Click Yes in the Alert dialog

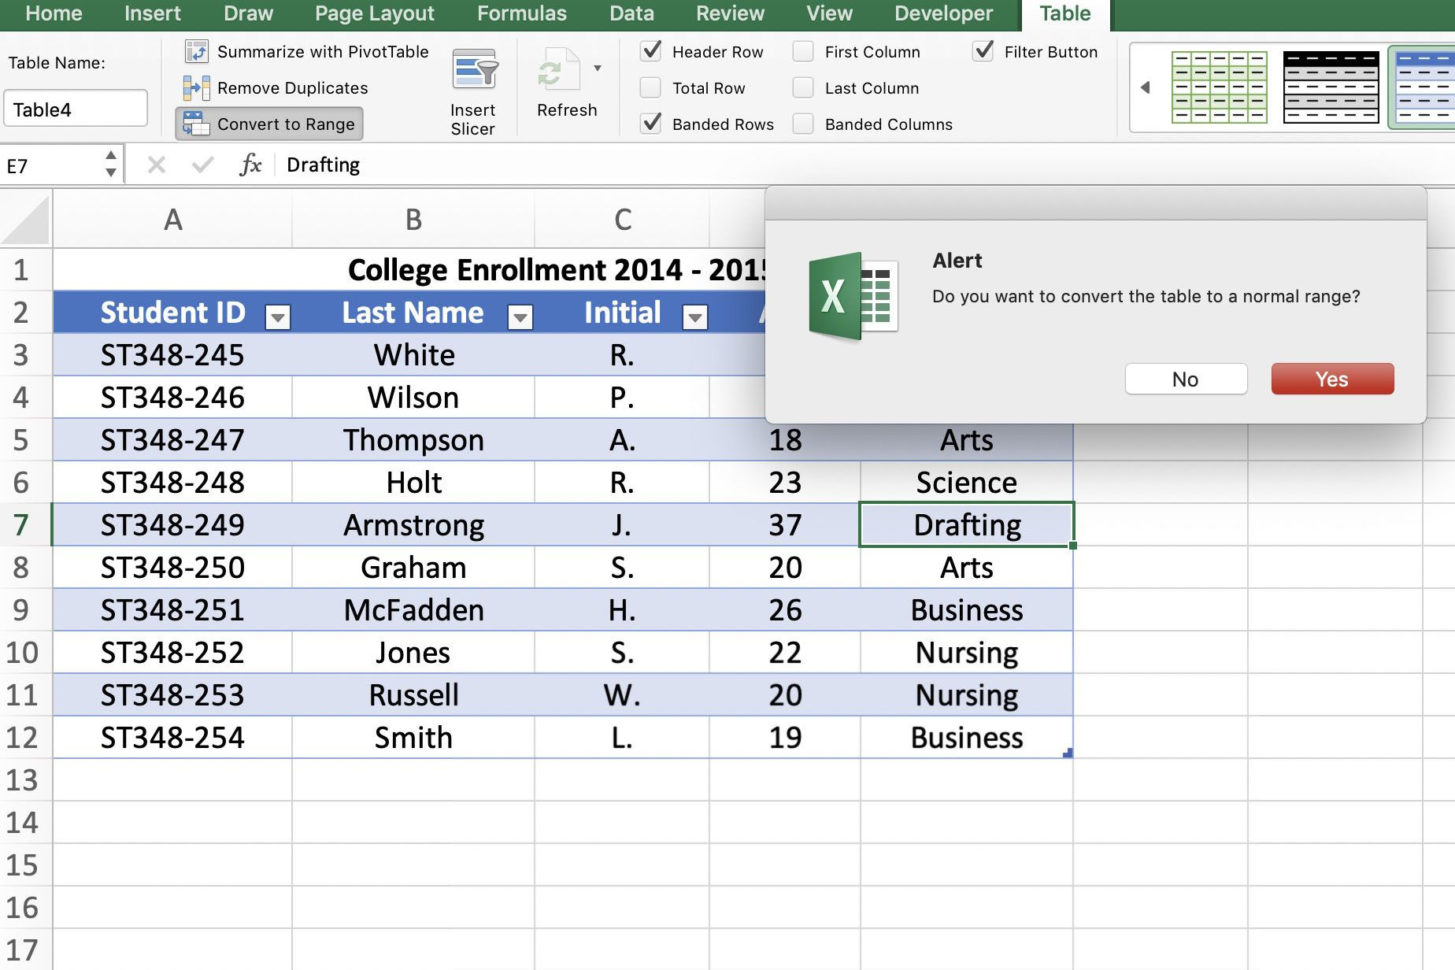click(x=1331, y=379)
